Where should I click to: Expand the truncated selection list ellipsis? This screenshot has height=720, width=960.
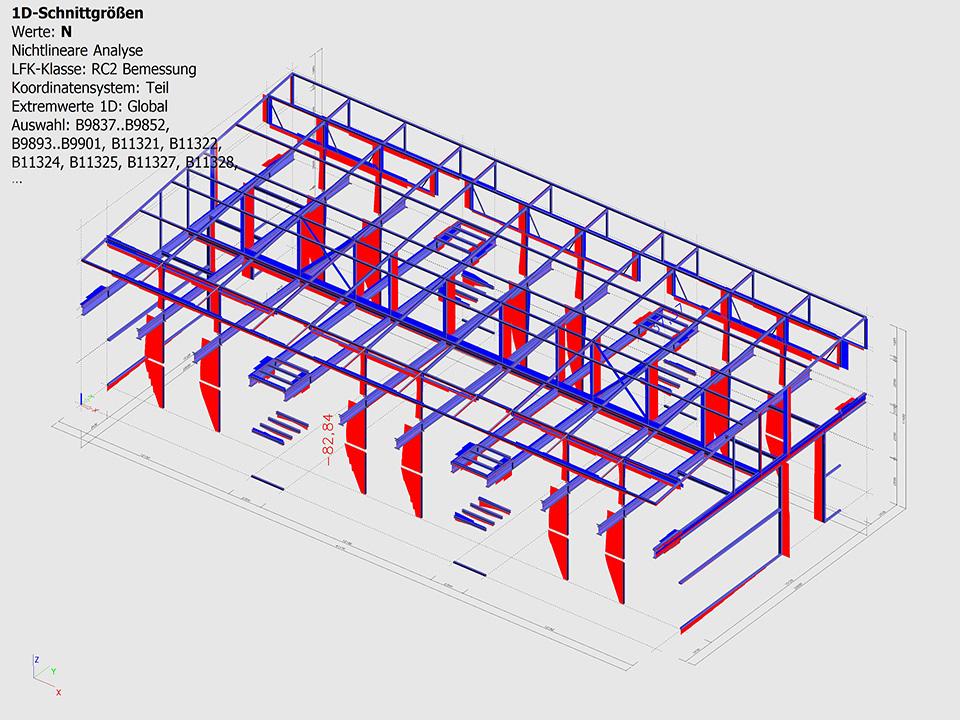(16, 181)
